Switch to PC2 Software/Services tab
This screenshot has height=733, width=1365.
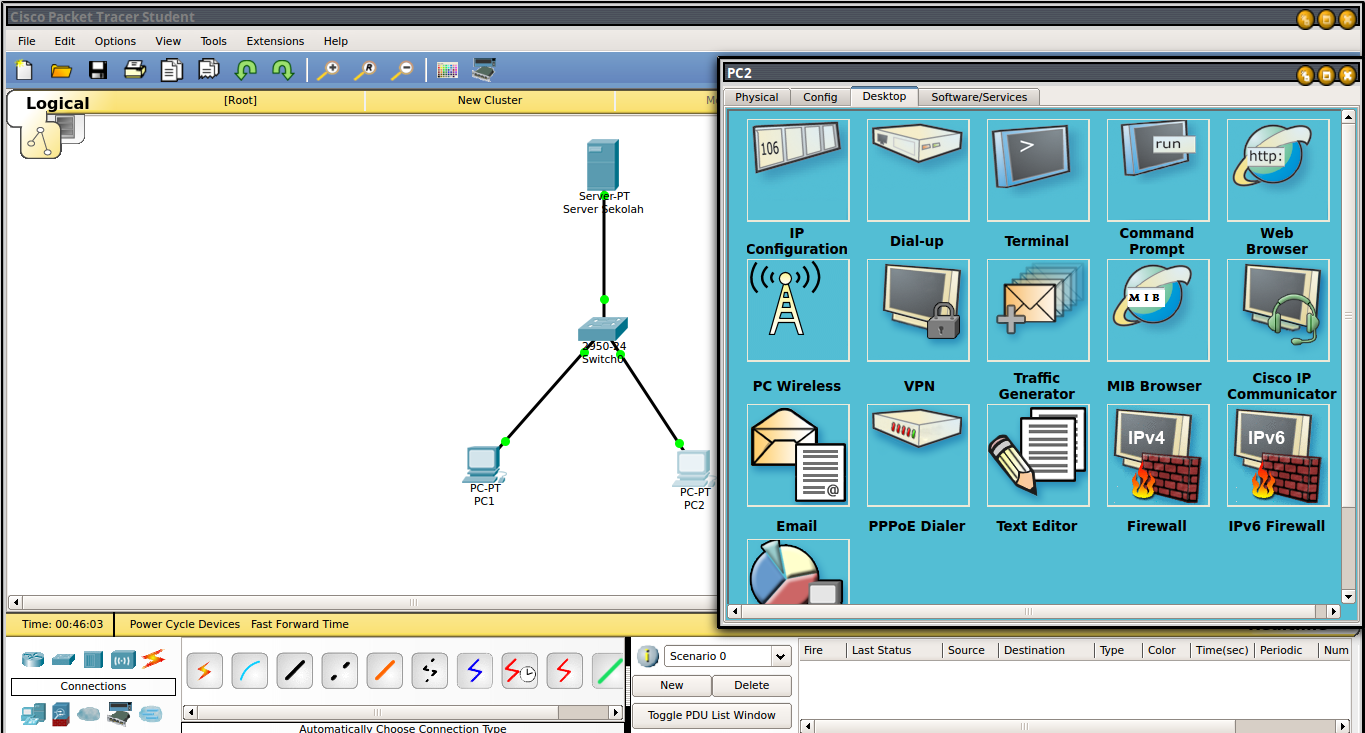(979, 97)
